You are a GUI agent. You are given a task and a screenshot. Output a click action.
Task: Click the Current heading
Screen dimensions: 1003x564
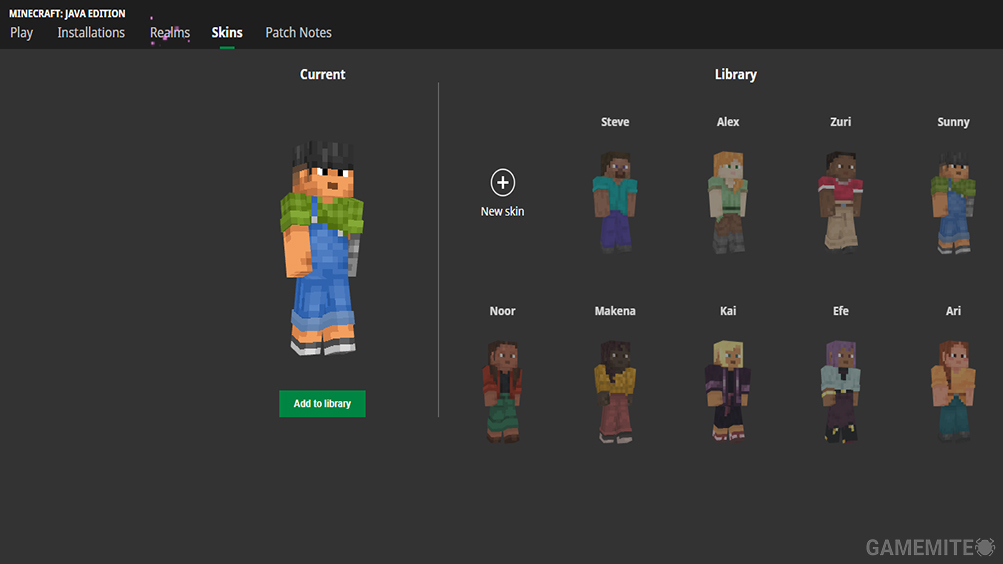322,74
